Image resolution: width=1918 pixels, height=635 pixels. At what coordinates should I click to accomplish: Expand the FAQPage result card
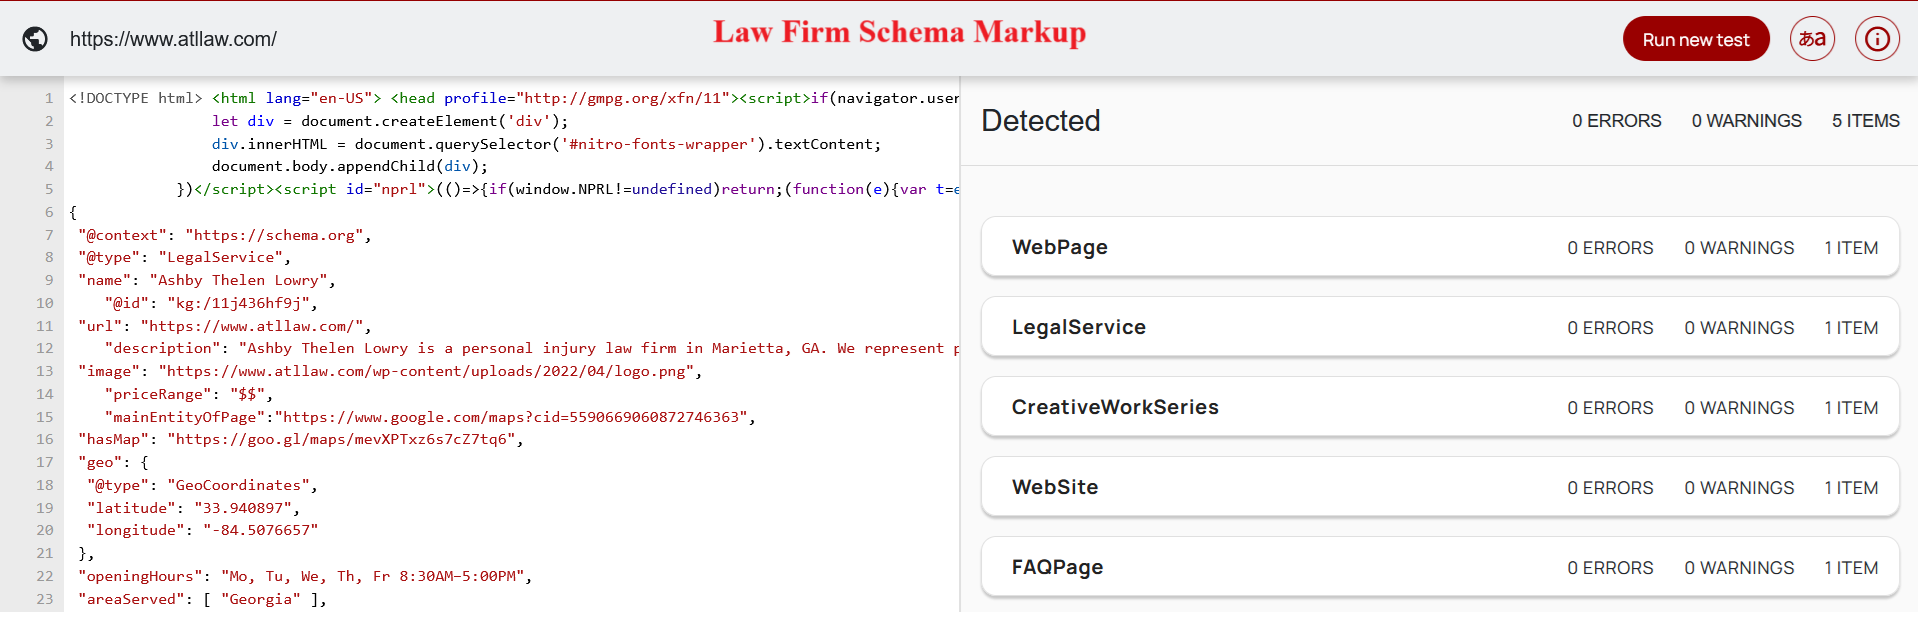(1440, 567)
